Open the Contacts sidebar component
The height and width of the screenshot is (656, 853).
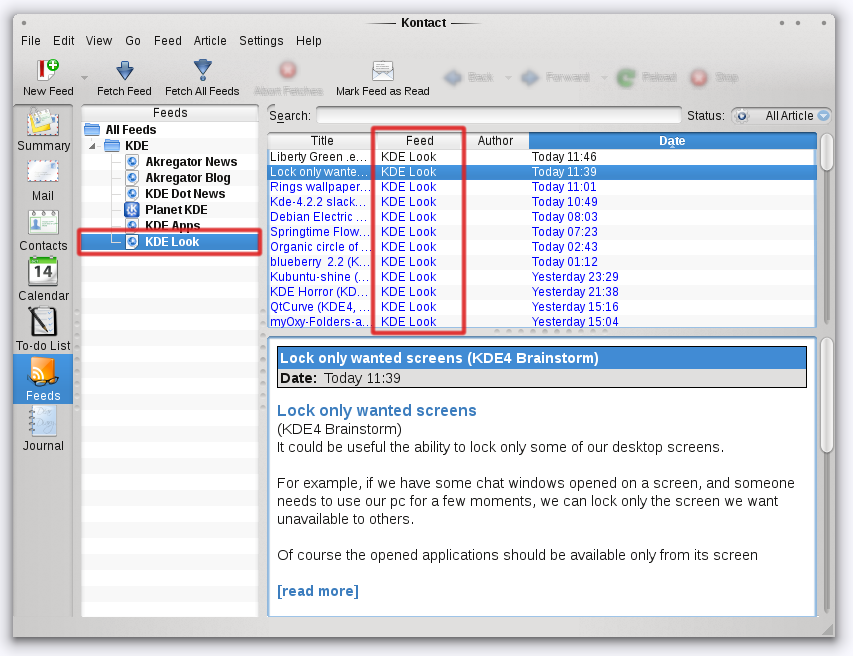pyautogui.click(x=43, y=231)
